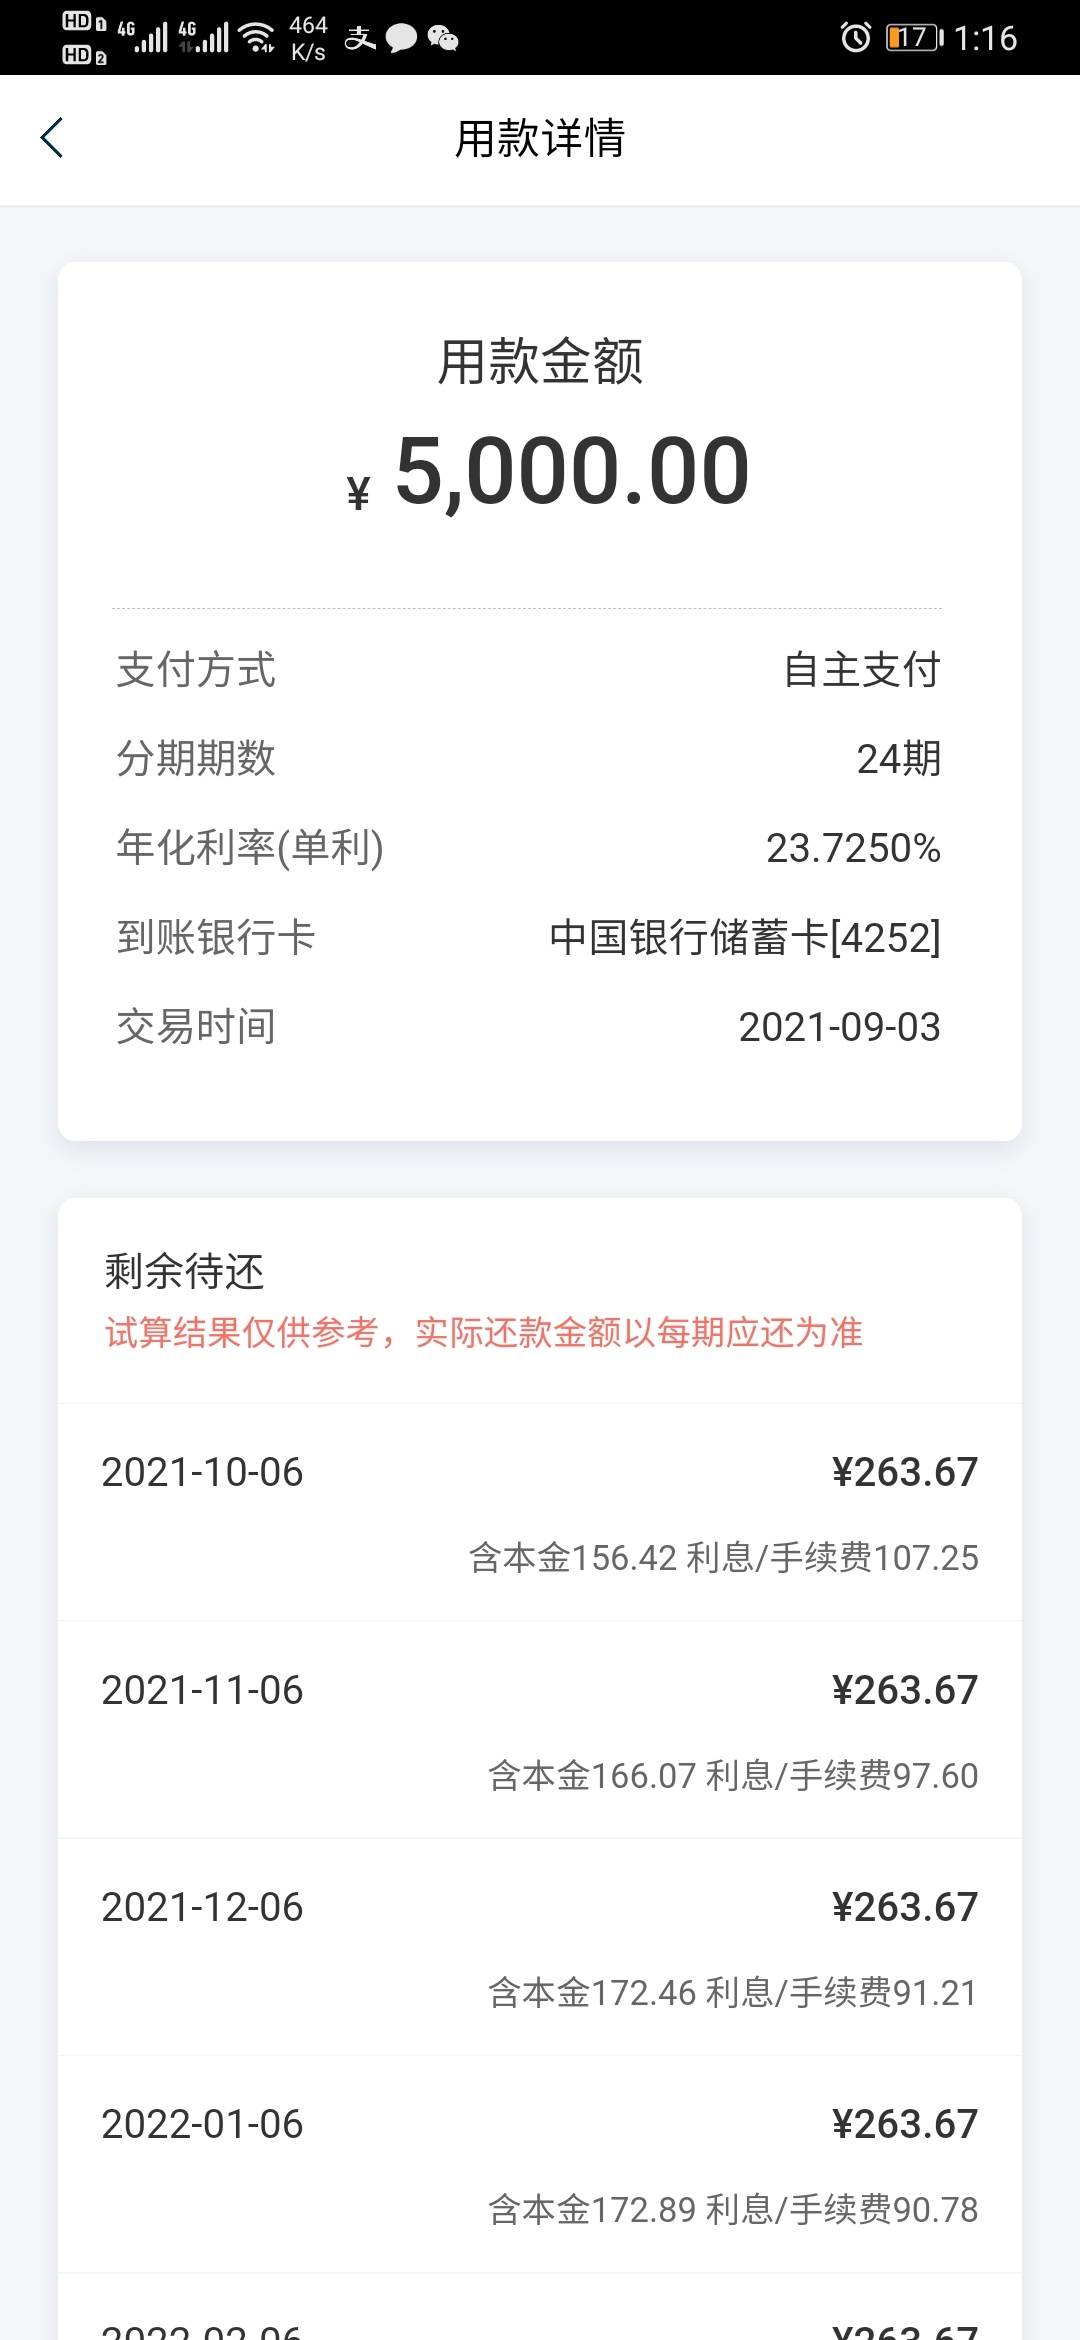The image size is (1080, 2340).
Task: Tap the 24期 installment count
Action: pyautogui.click(x=899, y=759)
